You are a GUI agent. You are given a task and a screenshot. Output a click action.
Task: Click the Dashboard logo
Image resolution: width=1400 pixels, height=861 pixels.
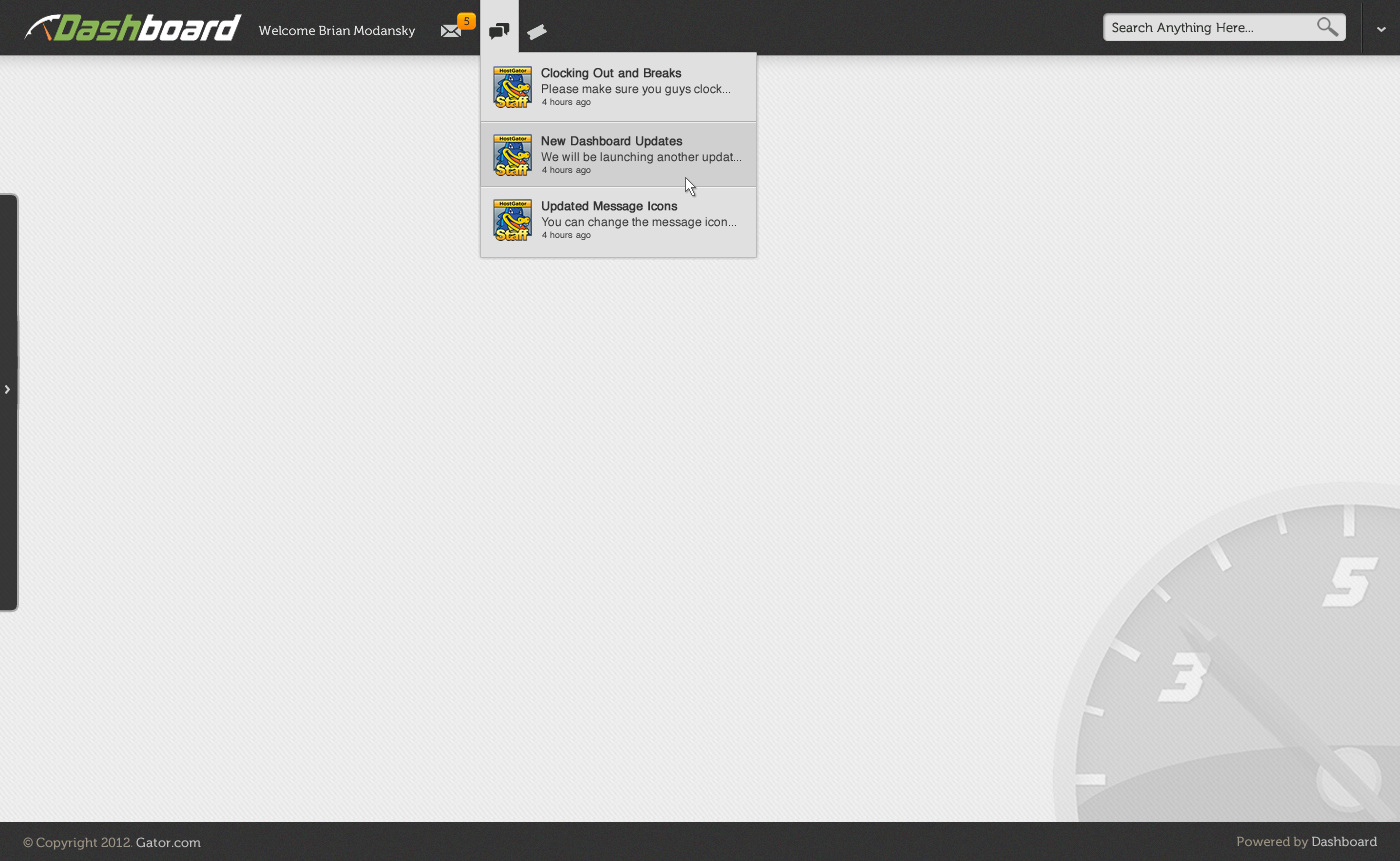(133, 28)
